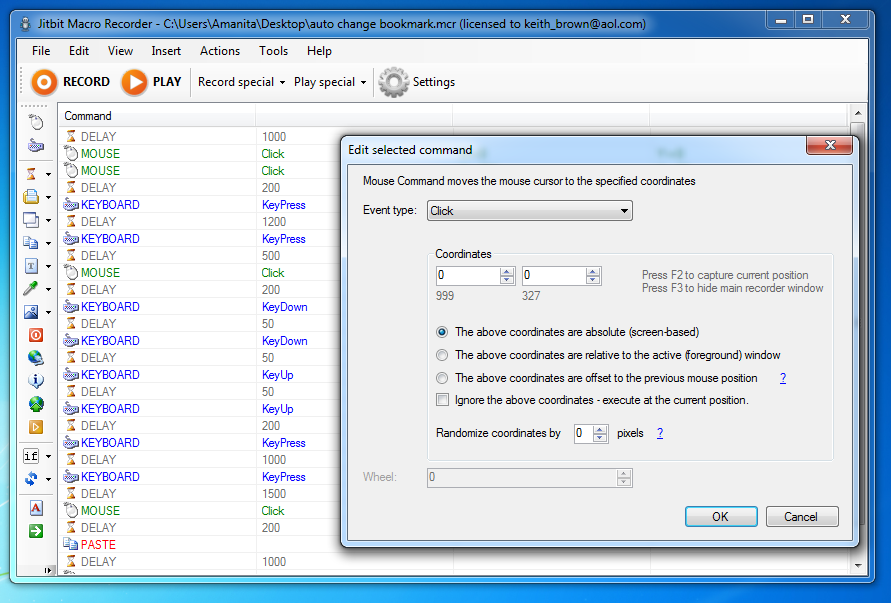The image size is (891, 603).
Task: Click the sidebar picture image-search icon
Action: pos(31,311)
